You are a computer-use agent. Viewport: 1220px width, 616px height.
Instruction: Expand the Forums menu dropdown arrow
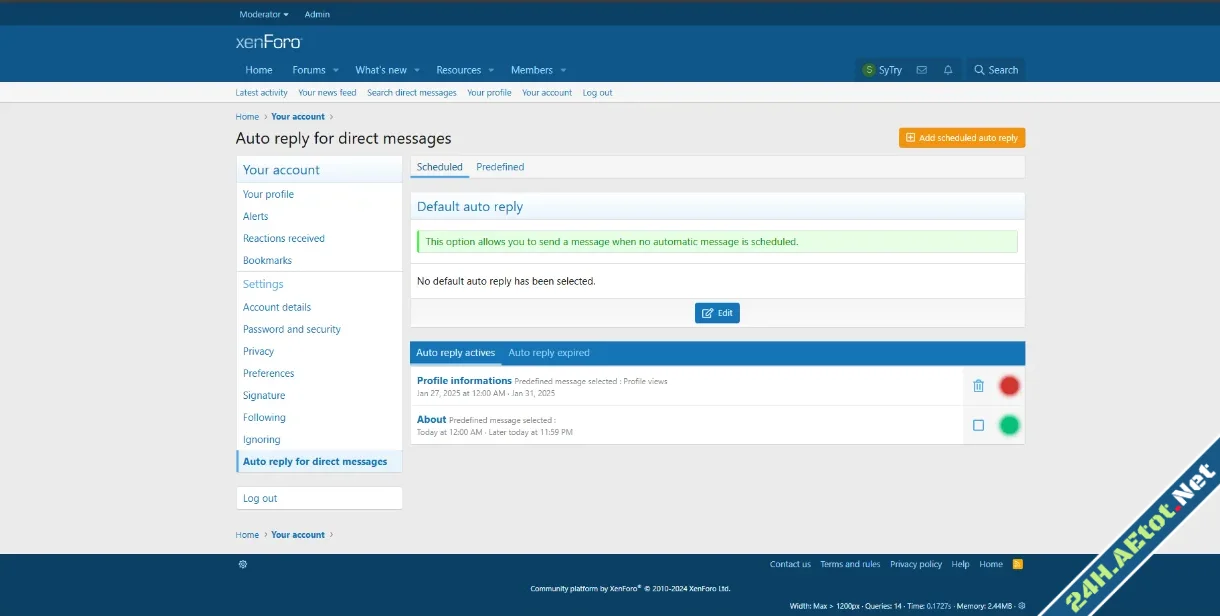336,70
